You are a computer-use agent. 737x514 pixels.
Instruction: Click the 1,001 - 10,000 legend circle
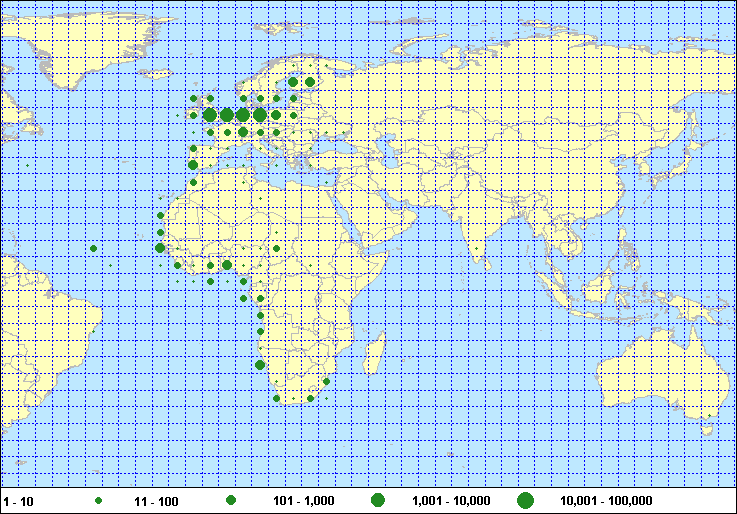point(378,500)
